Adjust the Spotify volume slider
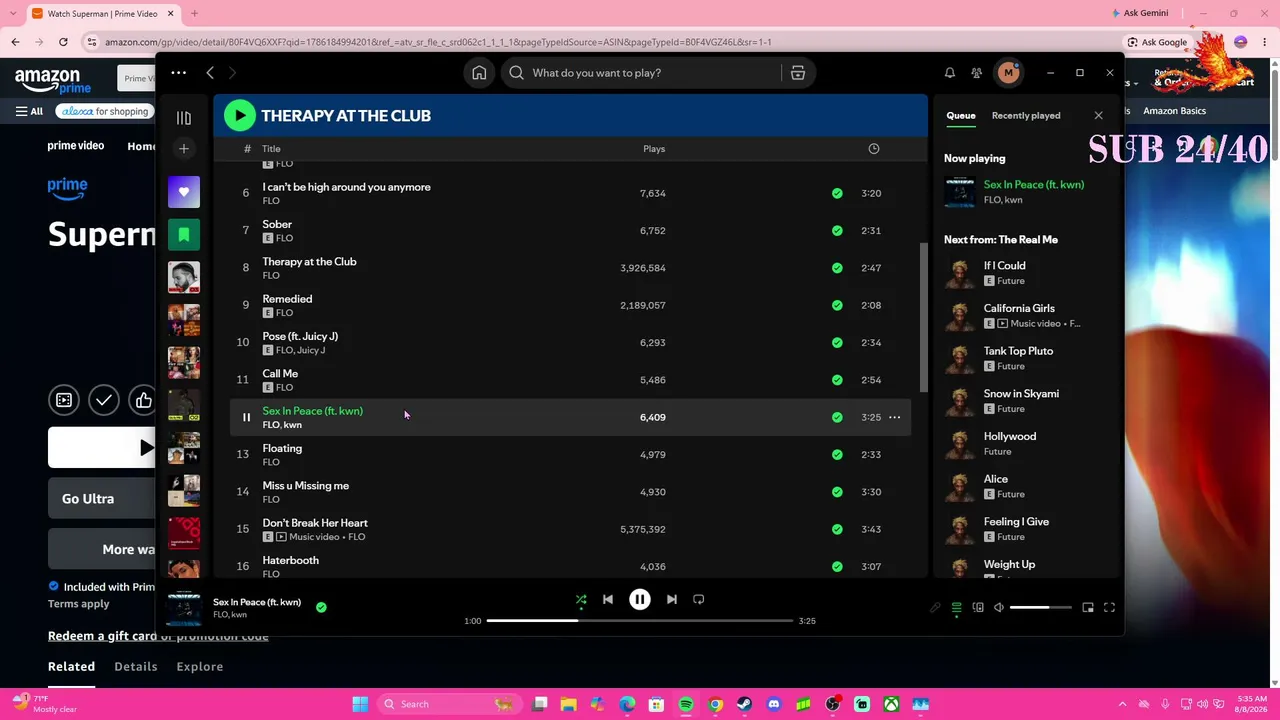 click(x=1040, y=608)
